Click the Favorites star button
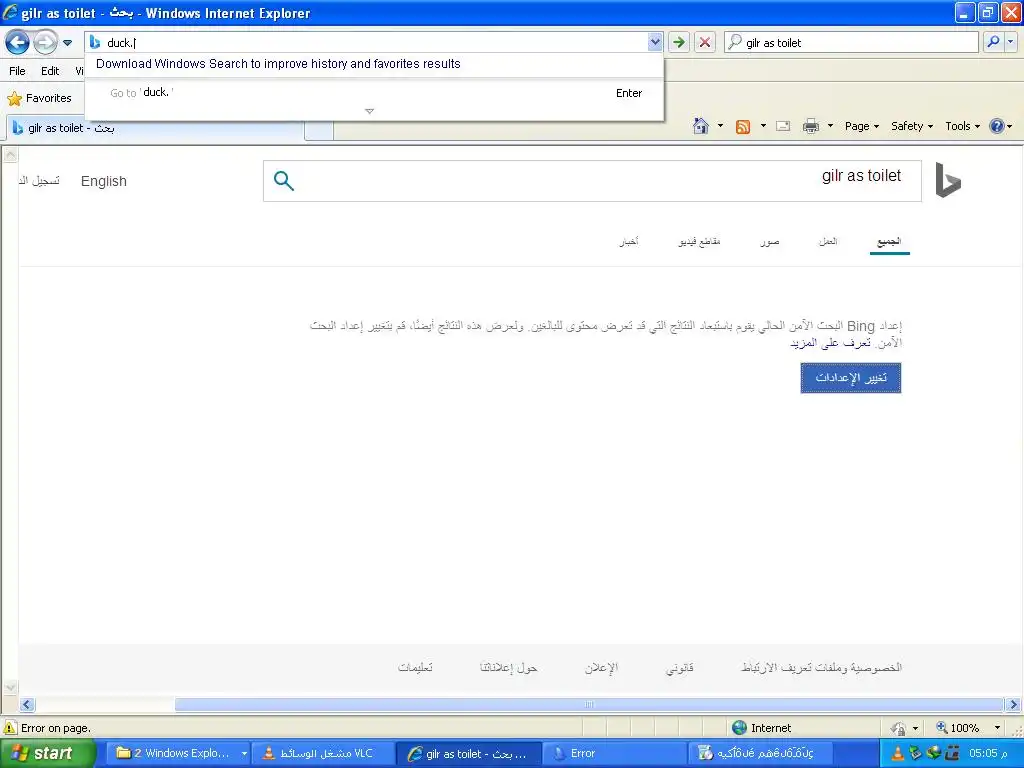The image size is (1024, 768). [x=39, y=98]
